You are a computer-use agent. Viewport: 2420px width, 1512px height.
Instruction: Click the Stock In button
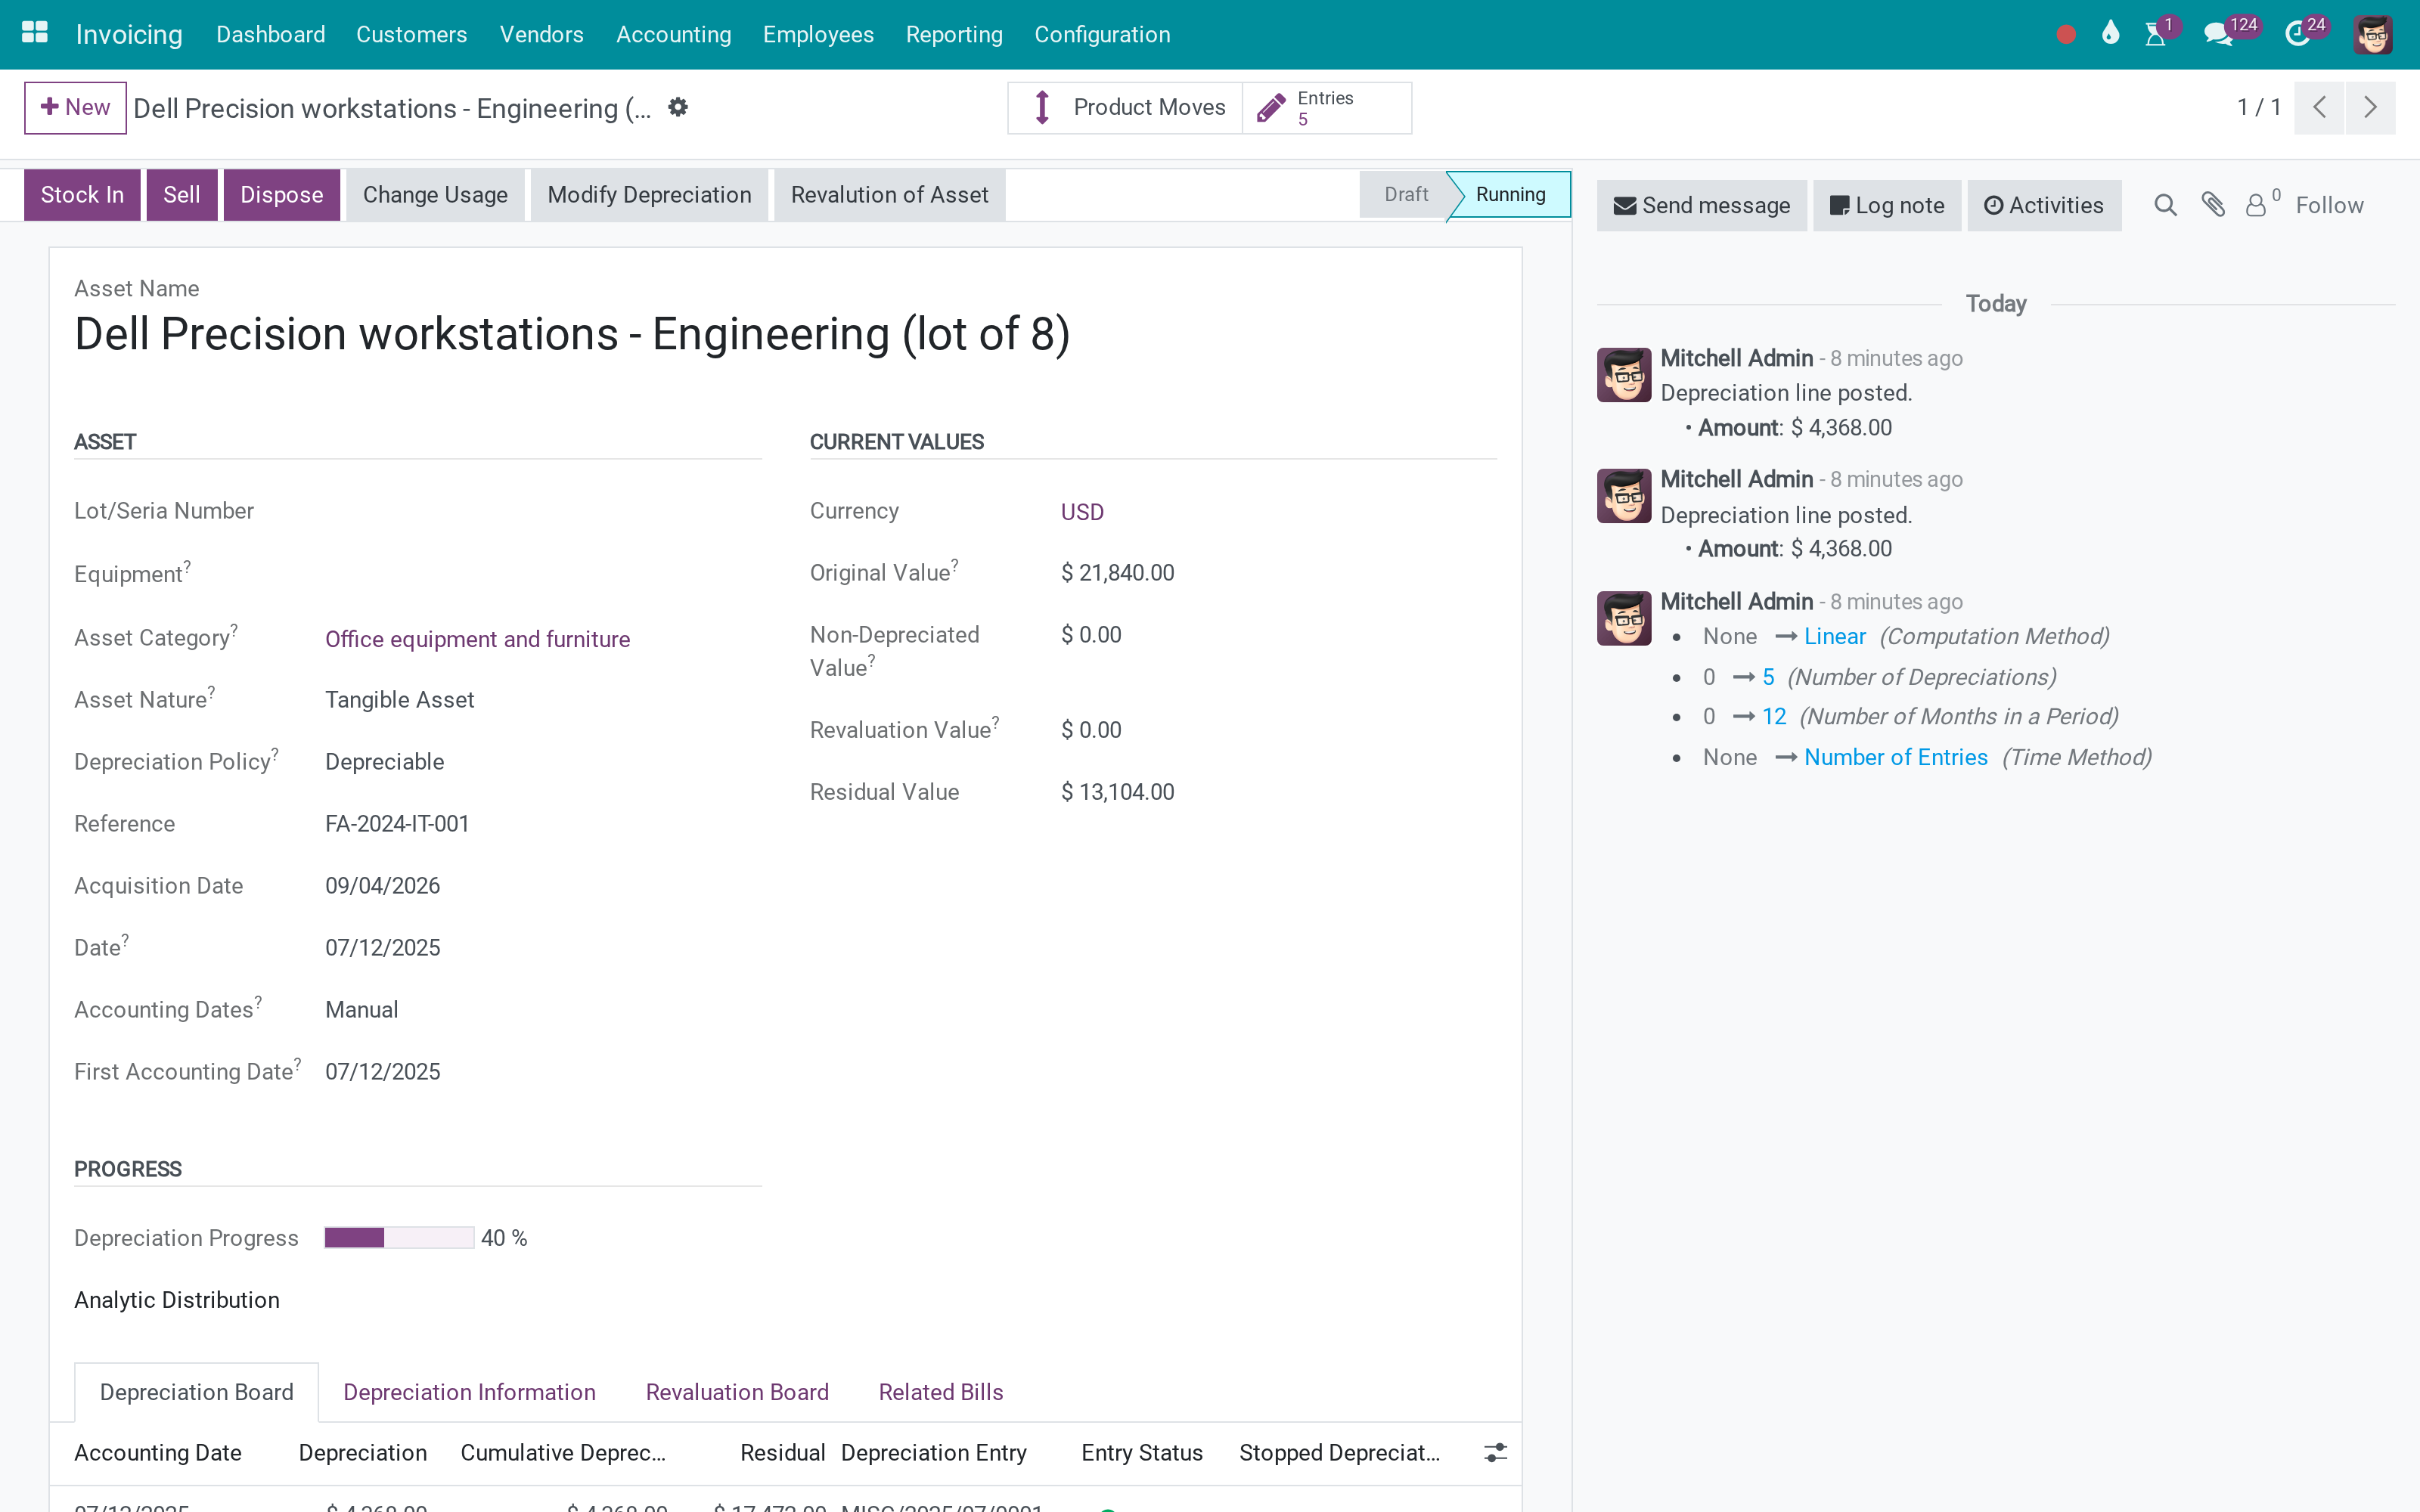click(x=82, y=195)
